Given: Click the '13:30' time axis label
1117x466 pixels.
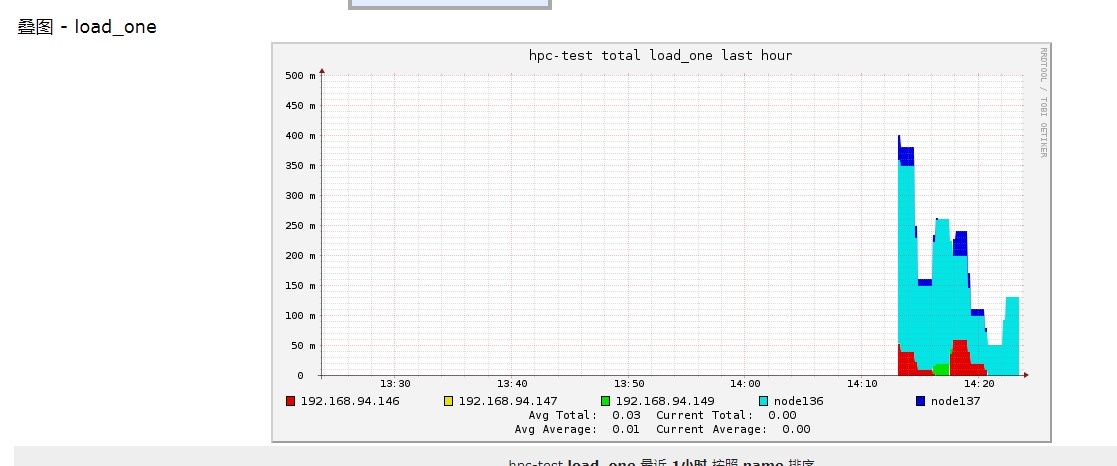Looking at the screenshot, I should [394, 384].
